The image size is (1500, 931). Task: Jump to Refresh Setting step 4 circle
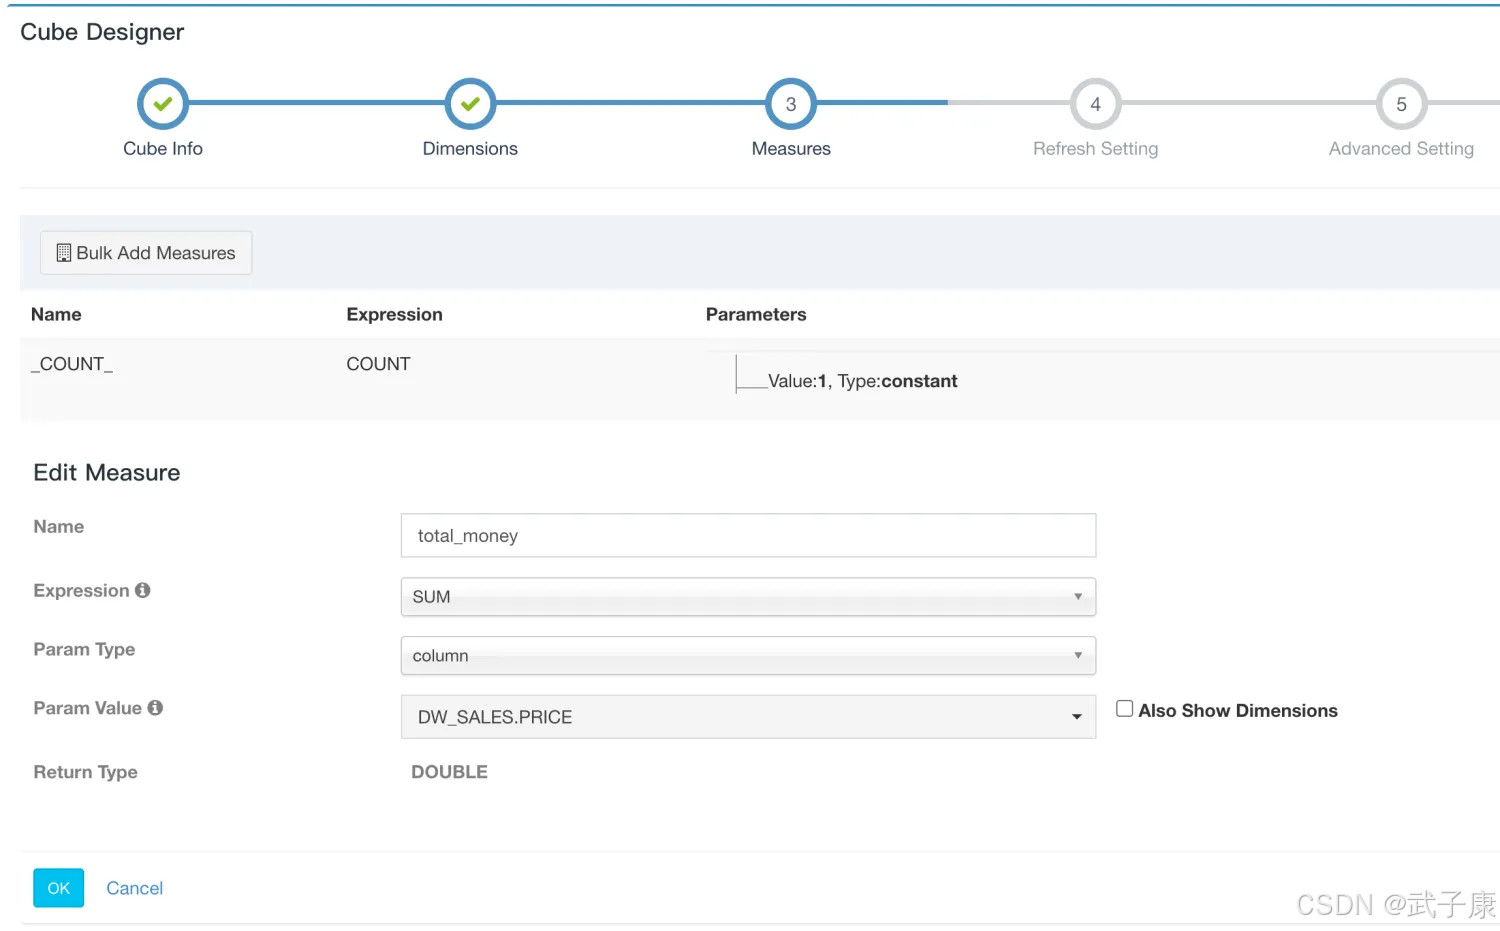(1095, 104)
